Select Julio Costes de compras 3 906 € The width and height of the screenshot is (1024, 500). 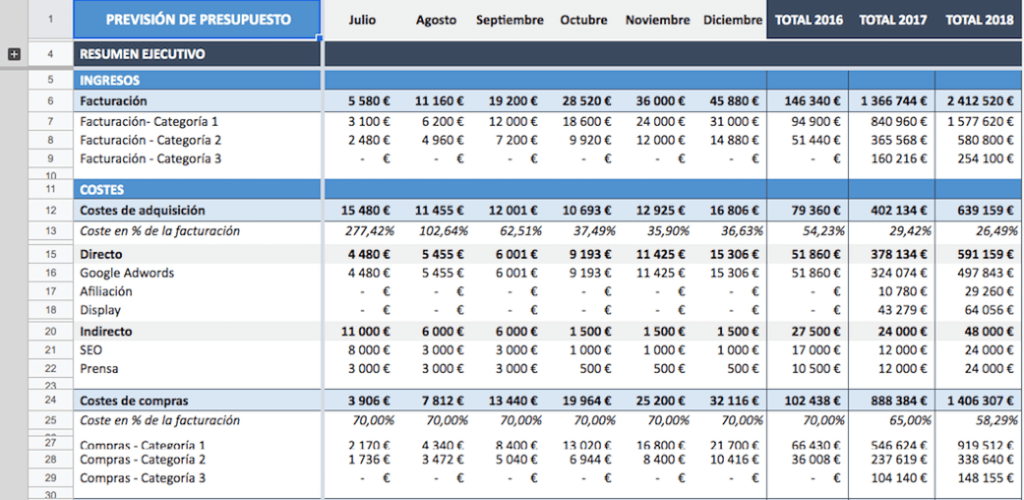pyautogui.click(x=369, y=400)
